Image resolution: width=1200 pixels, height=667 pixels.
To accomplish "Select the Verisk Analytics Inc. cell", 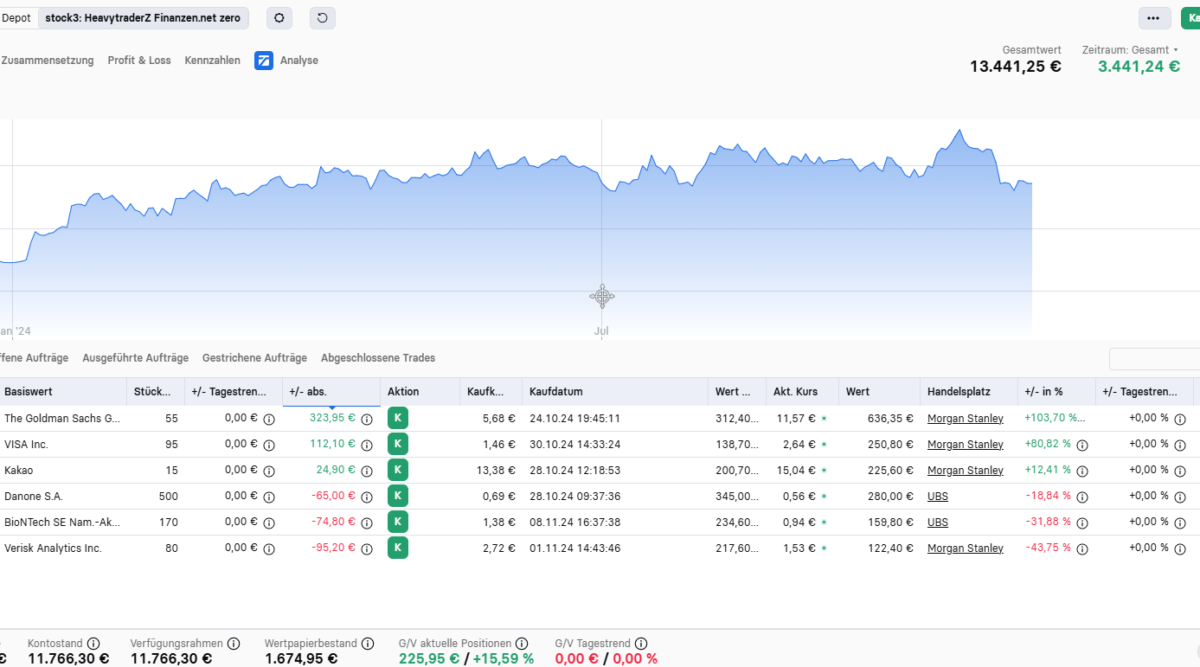I will [x=53, y=548].
